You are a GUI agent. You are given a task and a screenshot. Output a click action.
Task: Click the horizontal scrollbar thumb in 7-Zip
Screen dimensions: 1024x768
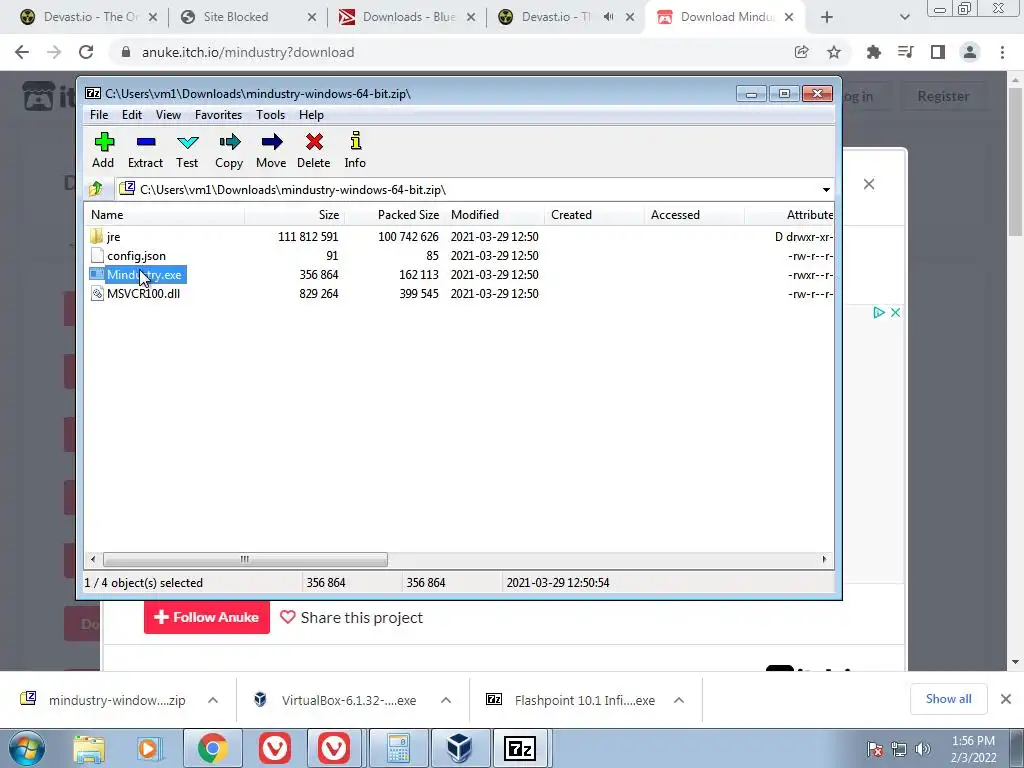(x=245, y=559)
